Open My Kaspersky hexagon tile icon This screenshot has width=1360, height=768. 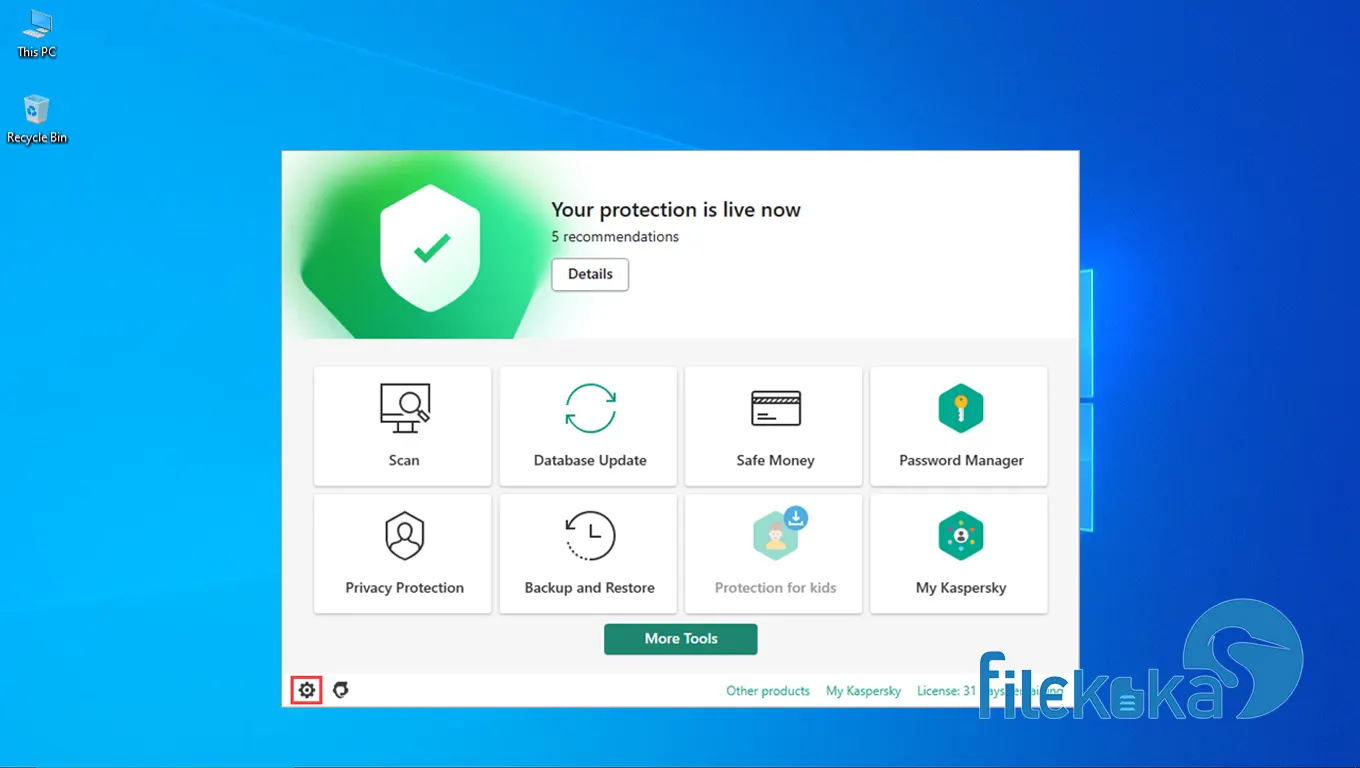(961, 536)
